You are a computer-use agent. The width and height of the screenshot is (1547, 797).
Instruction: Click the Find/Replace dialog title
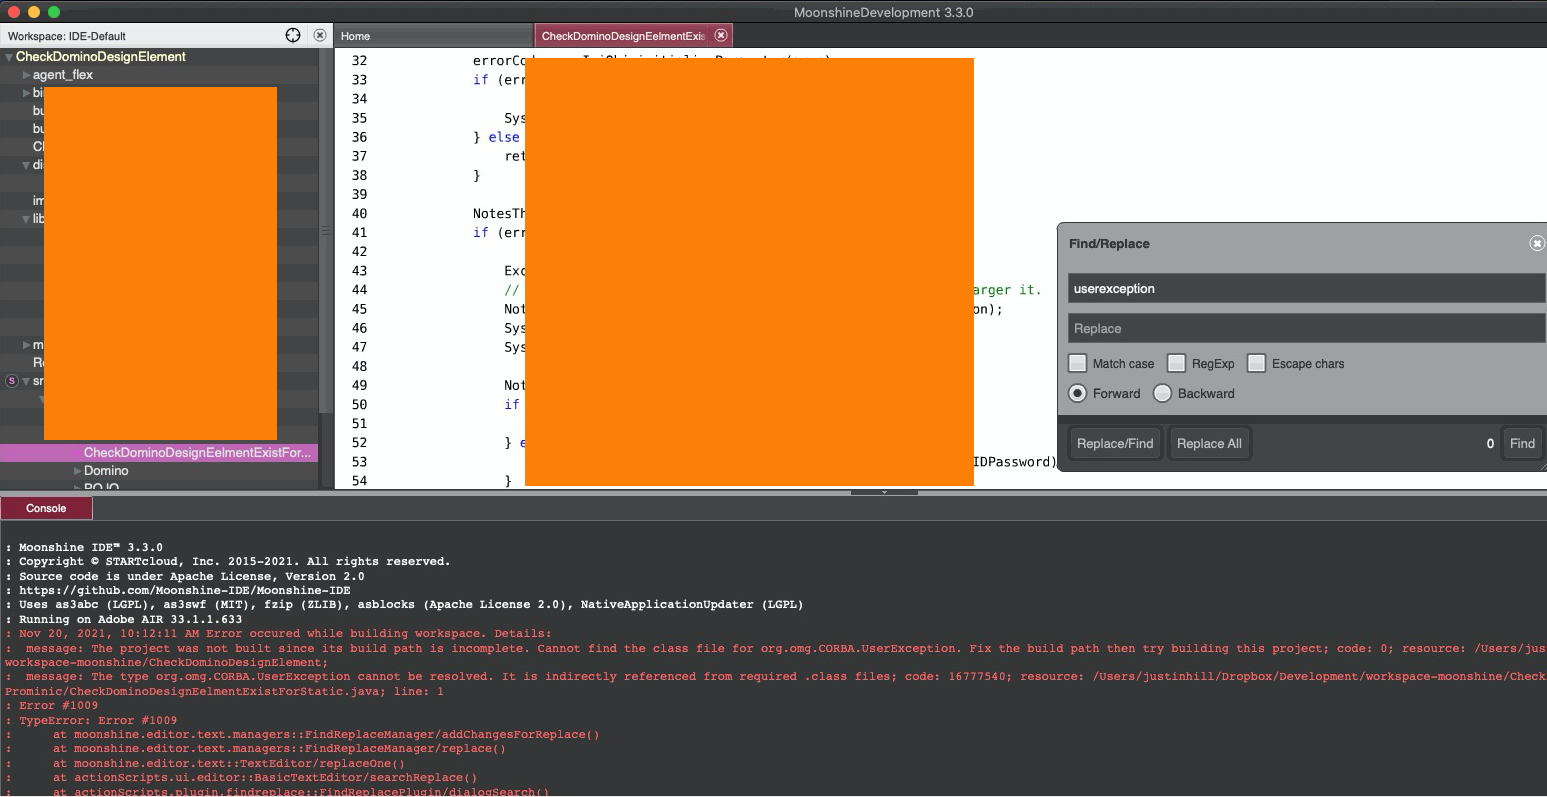[x=1109, y=243]
